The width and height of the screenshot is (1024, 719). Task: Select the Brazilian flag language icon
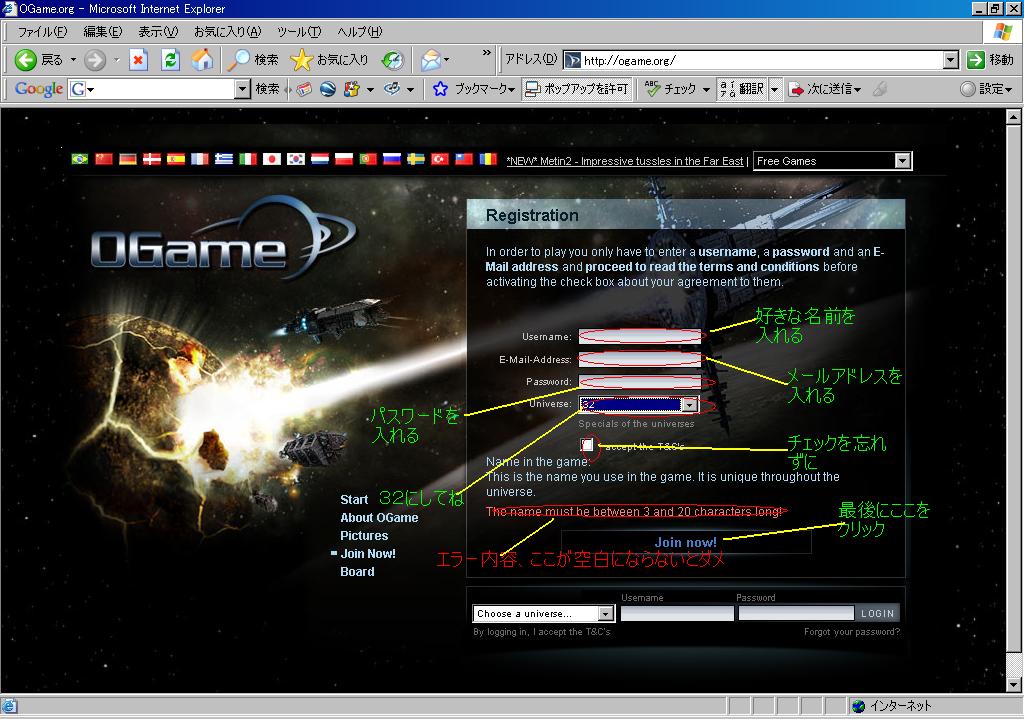click(x=80, y=159)
